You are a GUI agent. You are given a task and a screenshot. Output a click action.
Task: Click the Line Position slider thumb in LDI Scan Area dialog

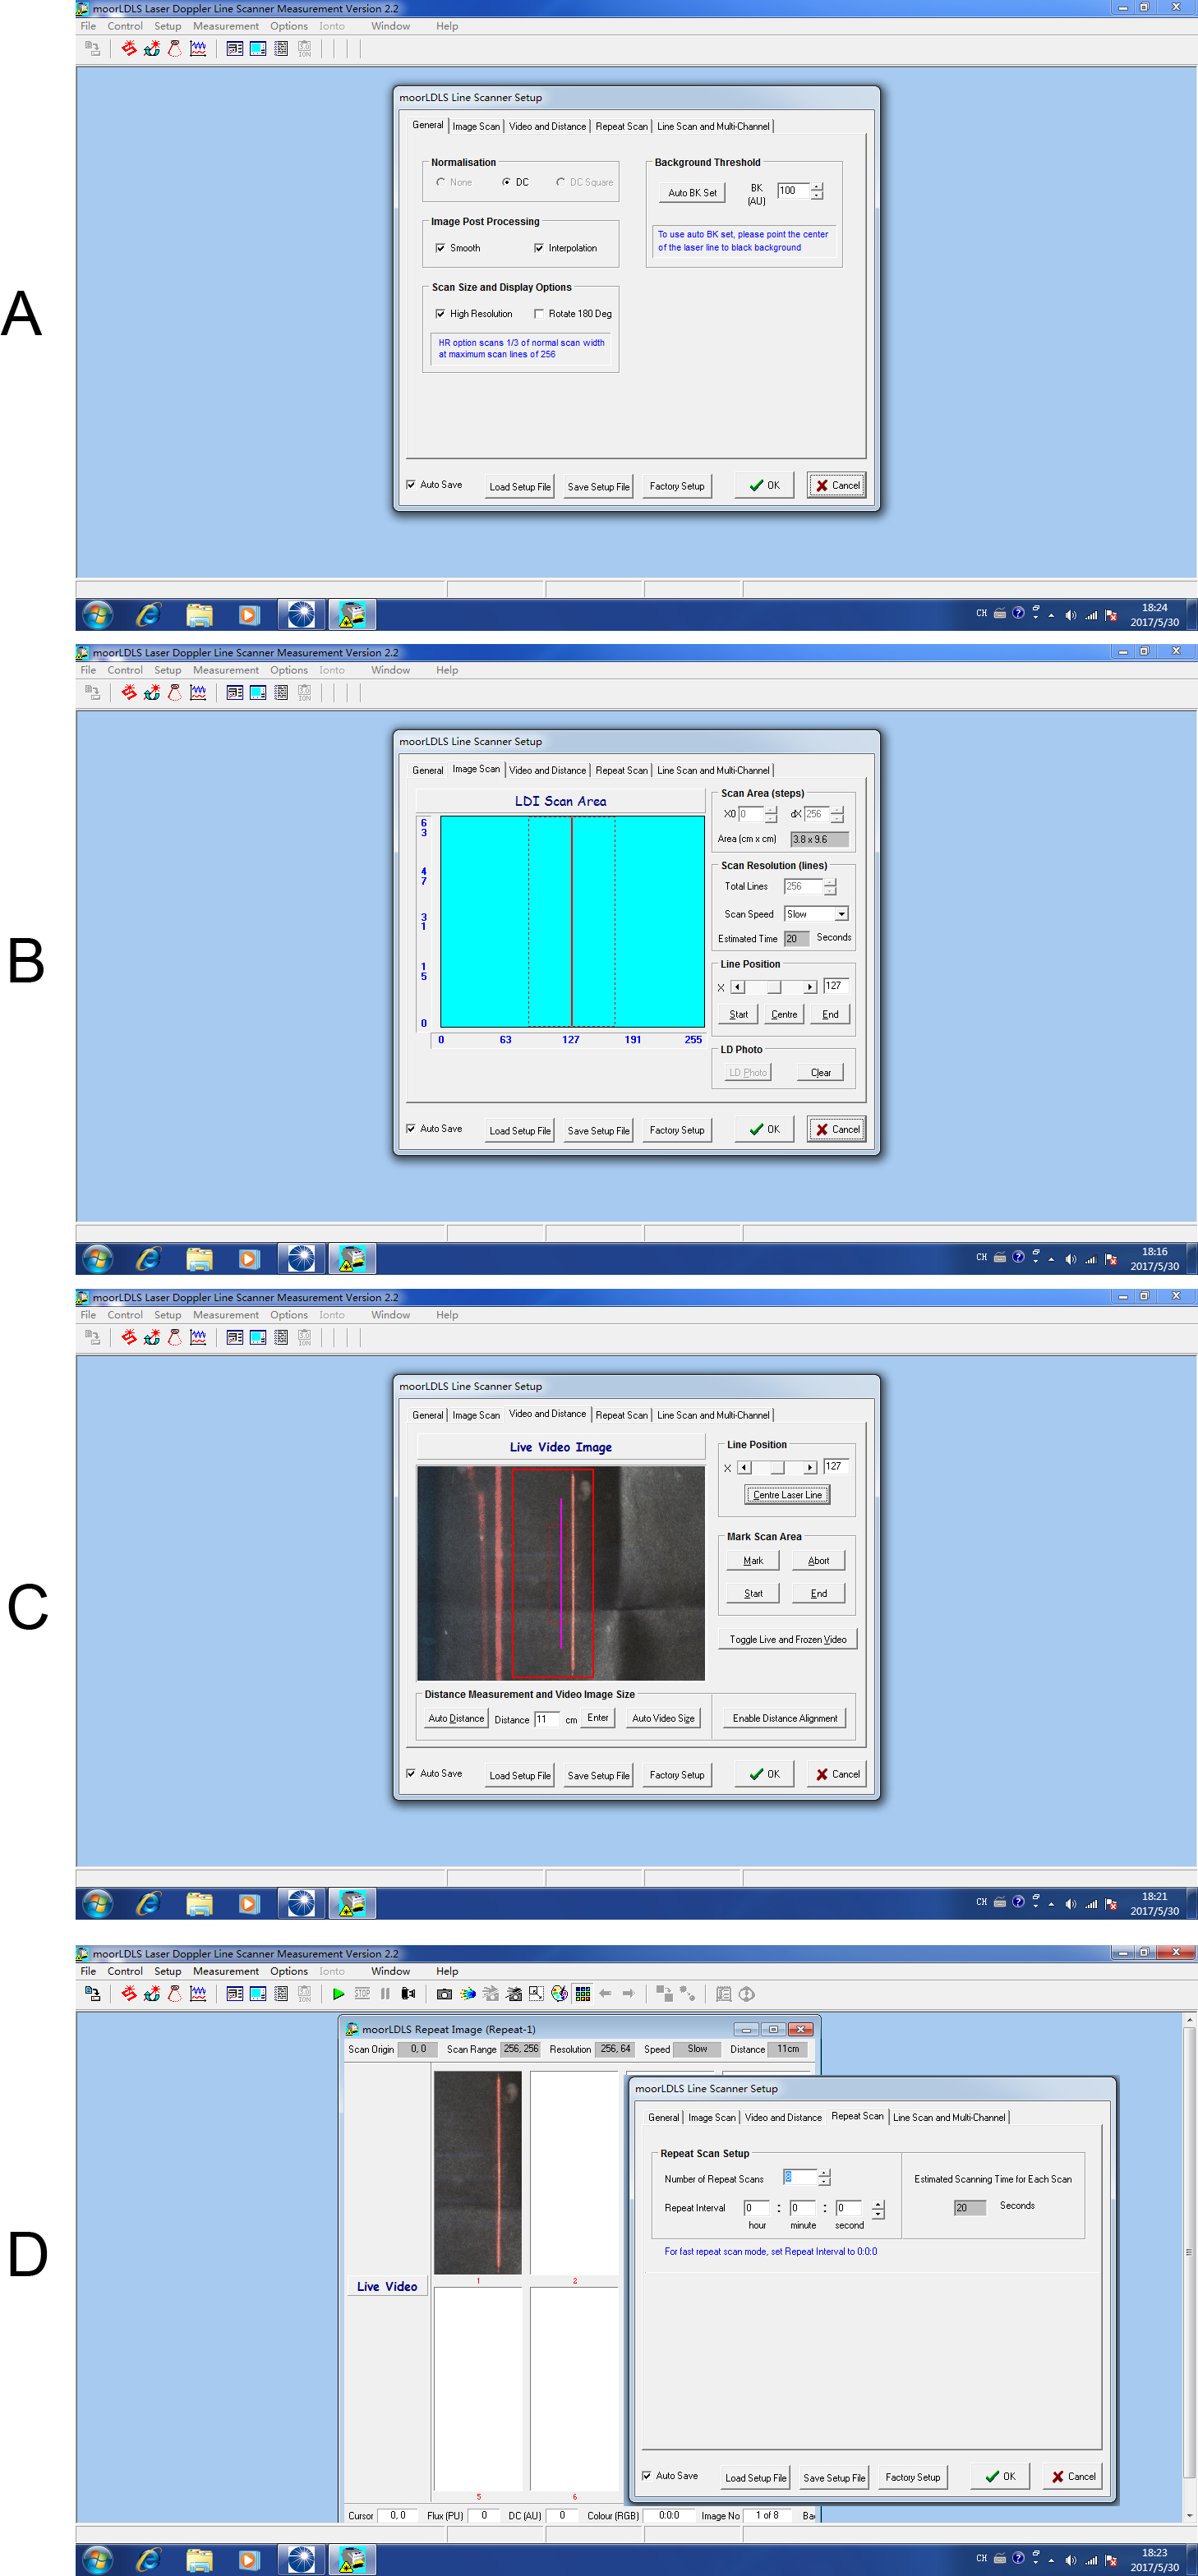[x=774, y=987]
